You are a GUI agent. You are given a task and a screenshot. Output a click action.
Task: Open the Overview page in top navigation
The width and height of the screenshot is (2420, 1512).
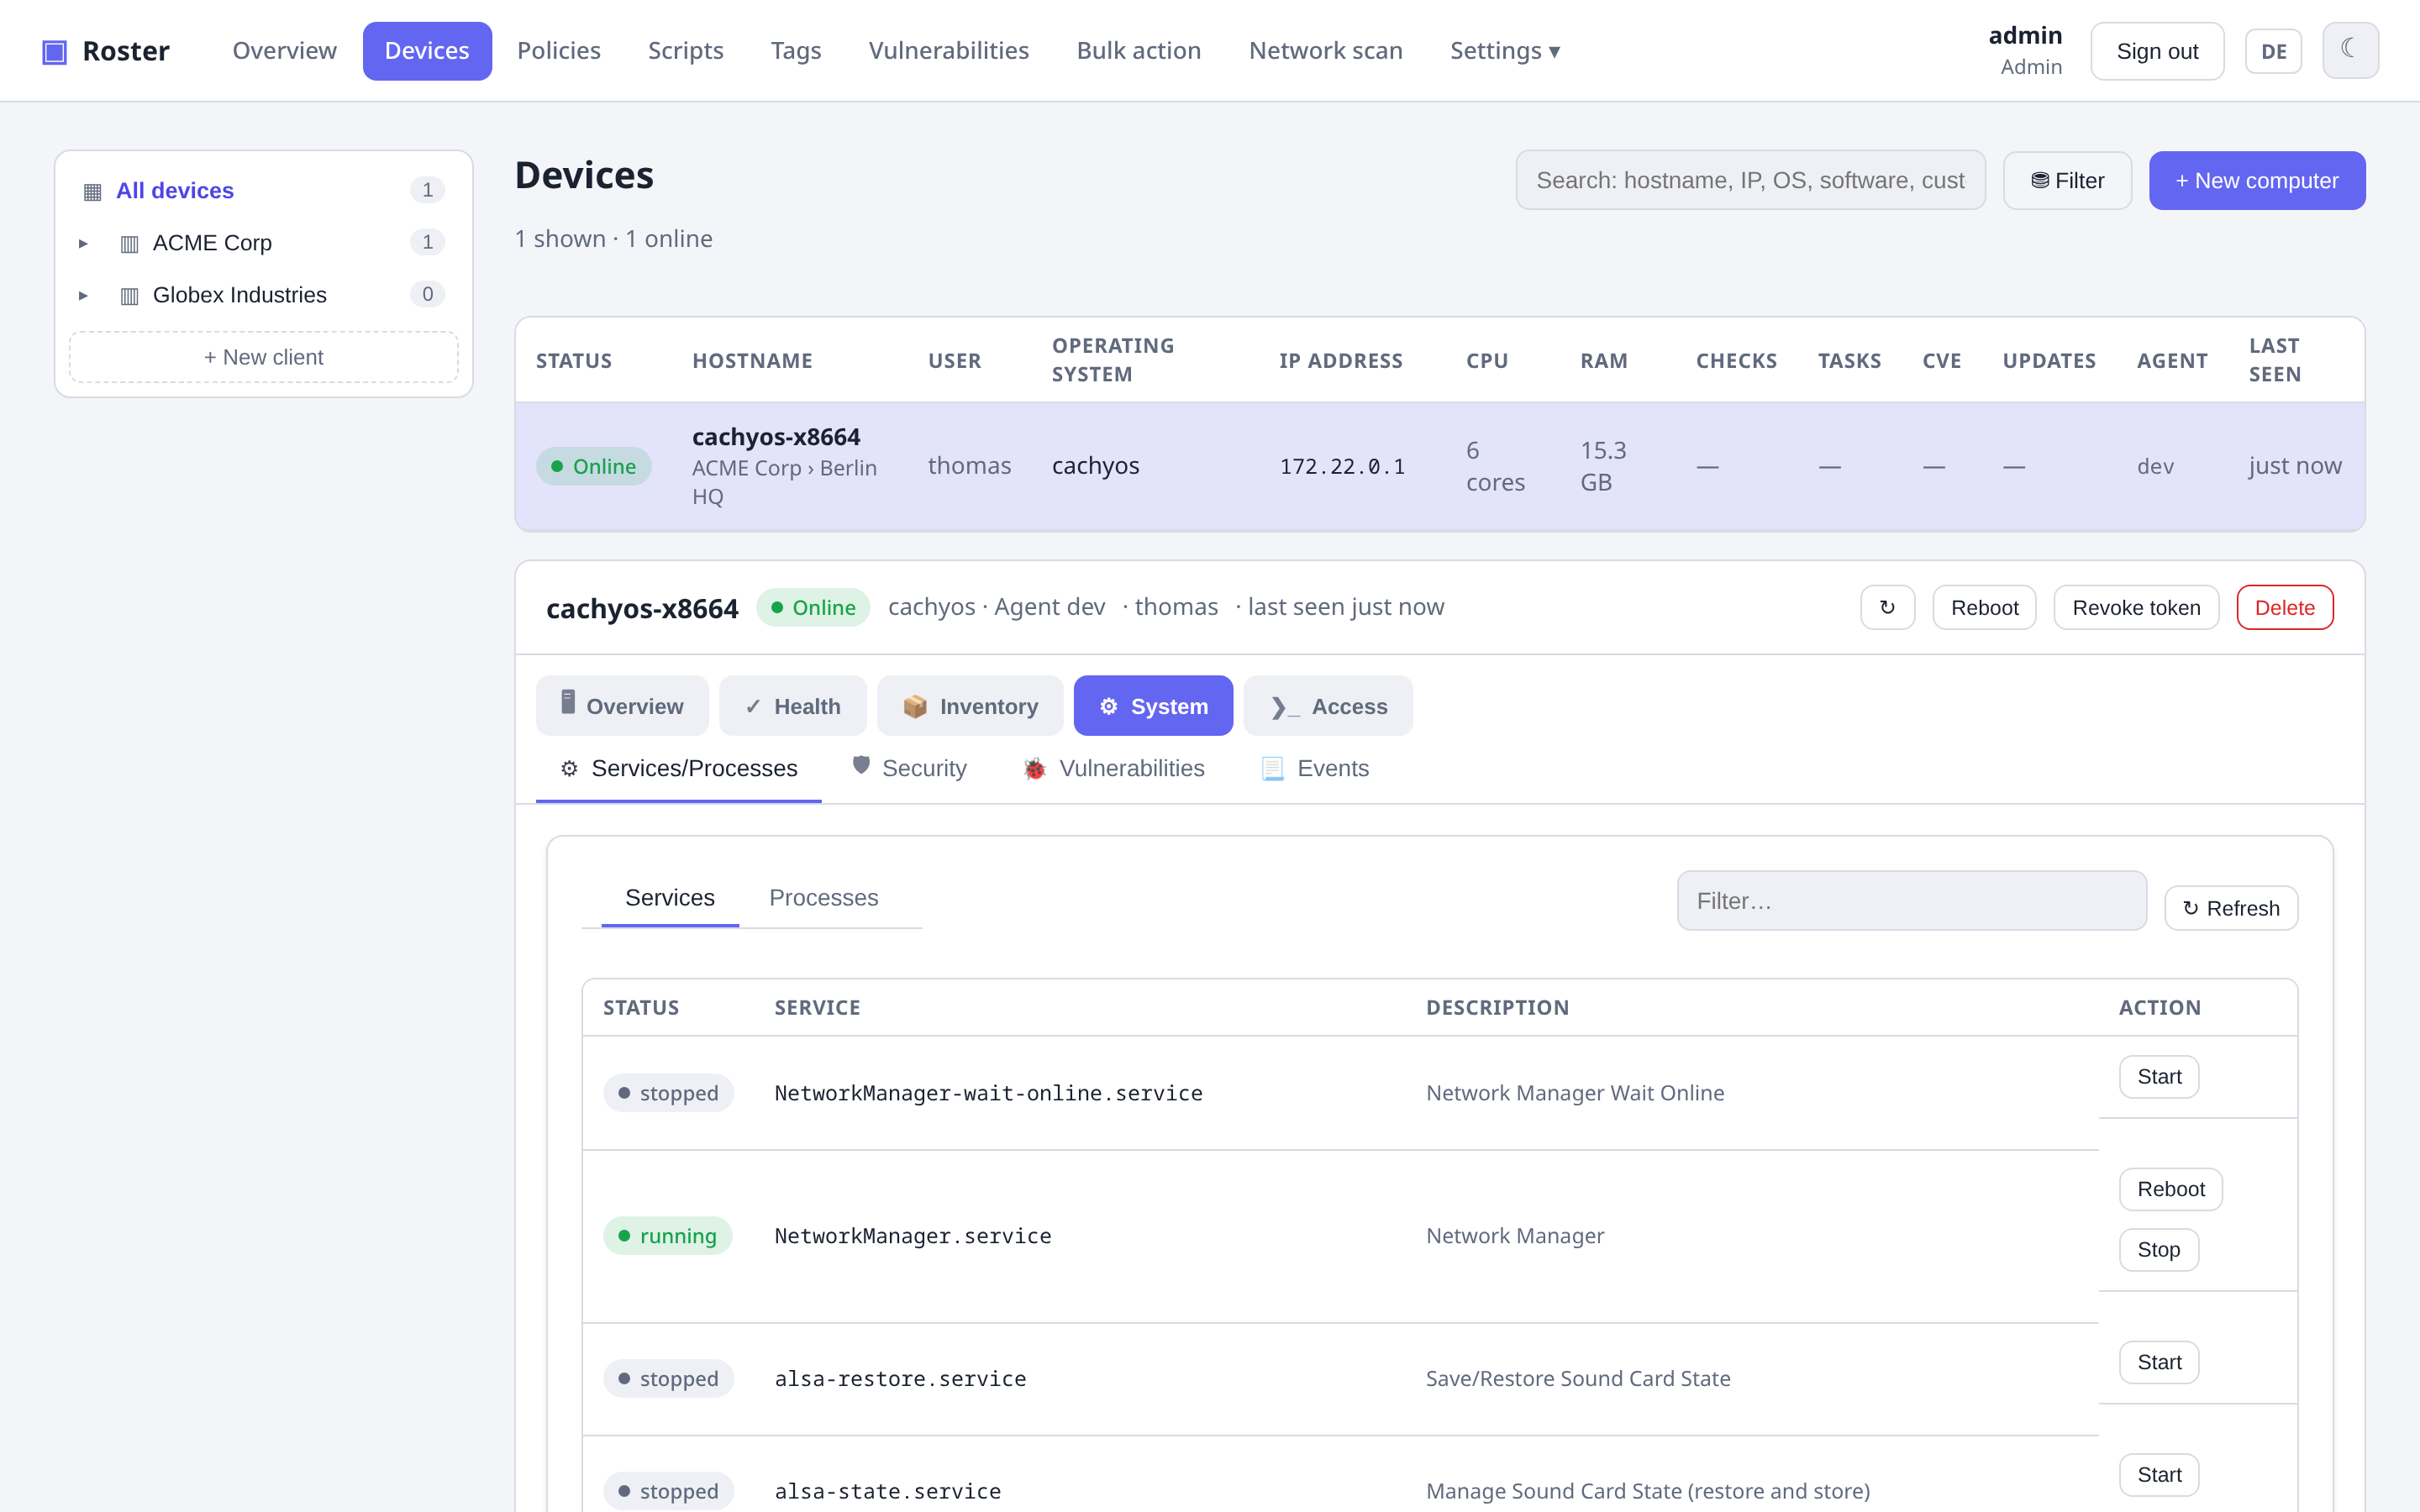point(284,51)
